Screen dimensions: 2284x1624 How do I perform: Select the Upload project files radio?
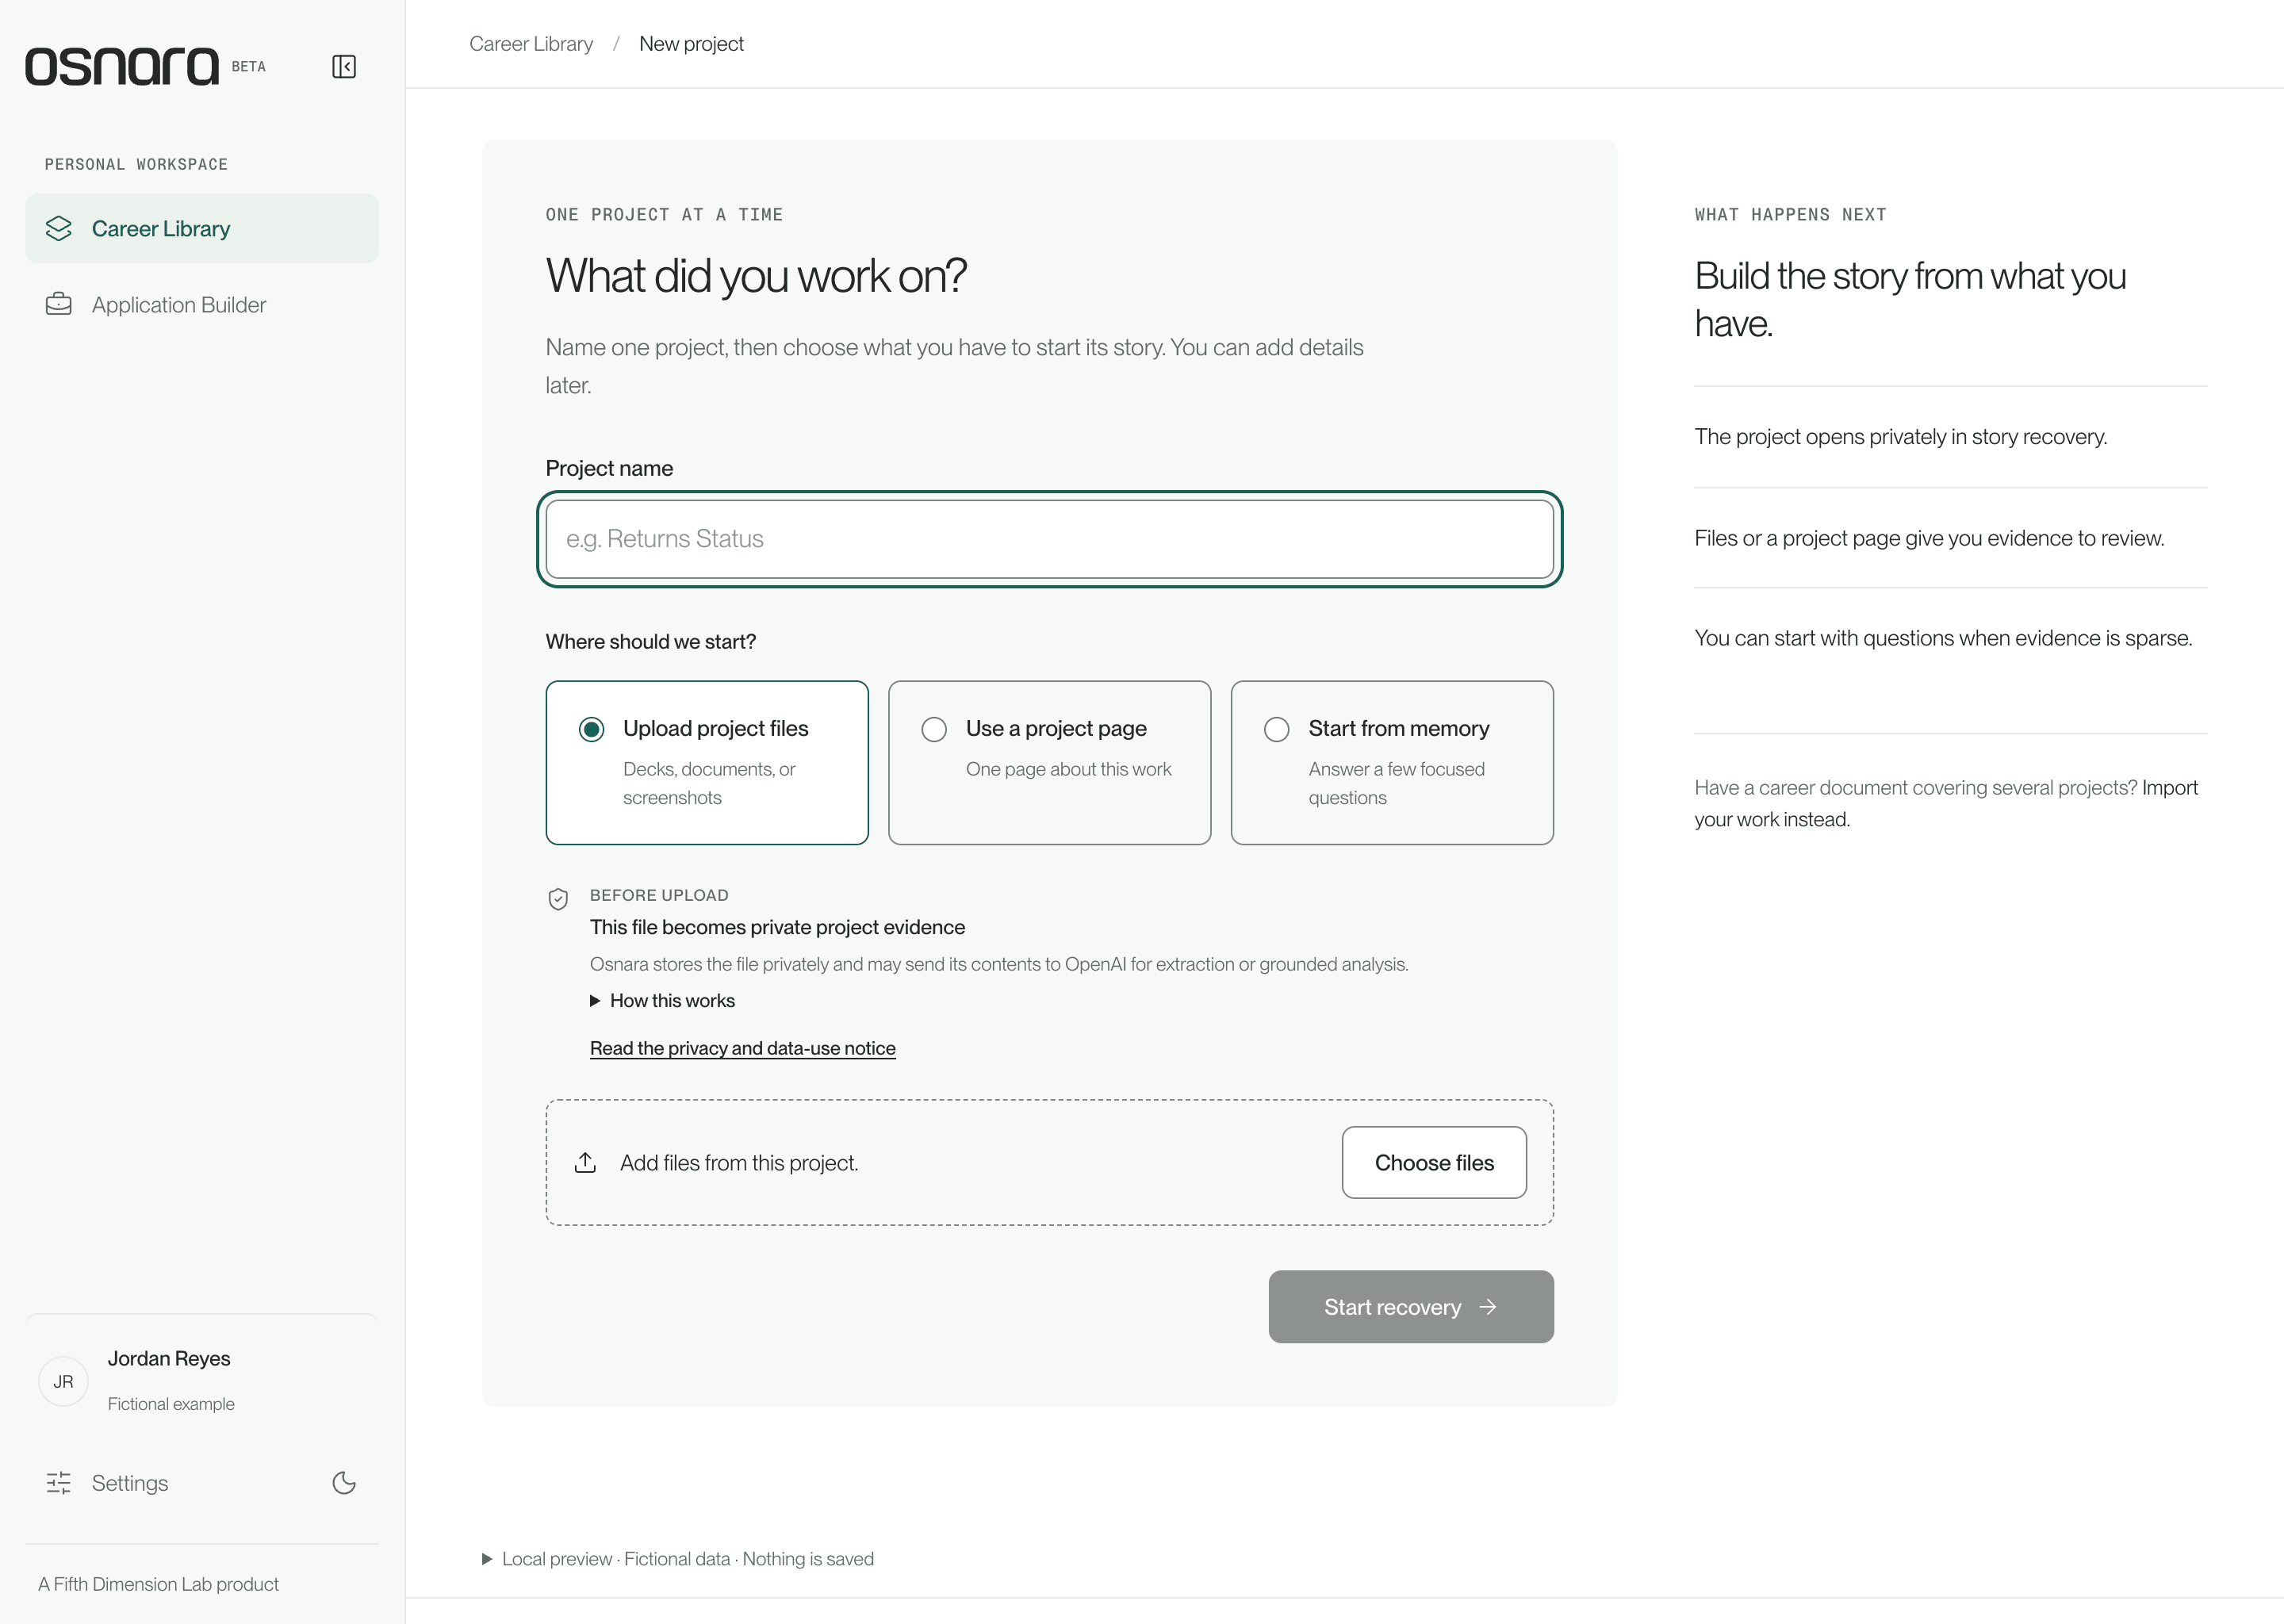[x=591, y=729]
